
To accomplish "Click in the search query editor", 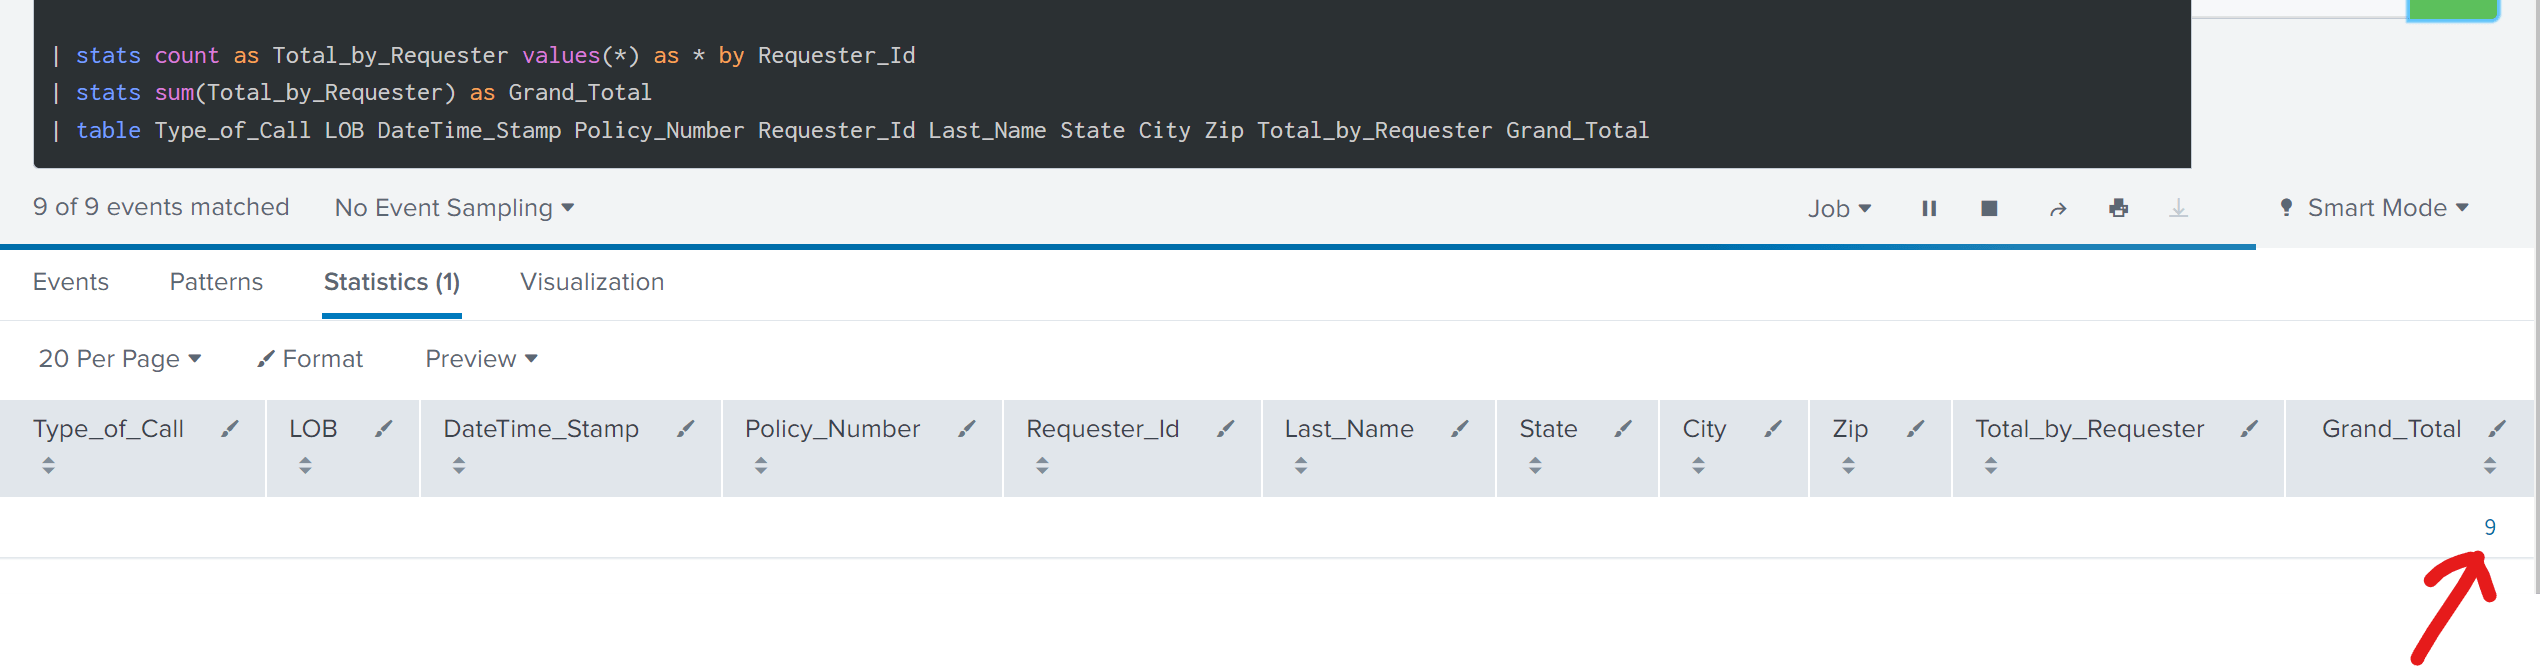I will [x=1112, y=84].
